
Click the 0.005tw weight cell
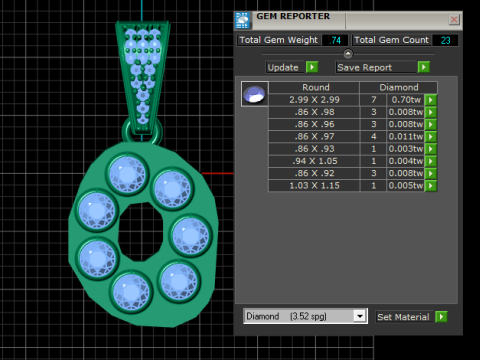[406, 186]
